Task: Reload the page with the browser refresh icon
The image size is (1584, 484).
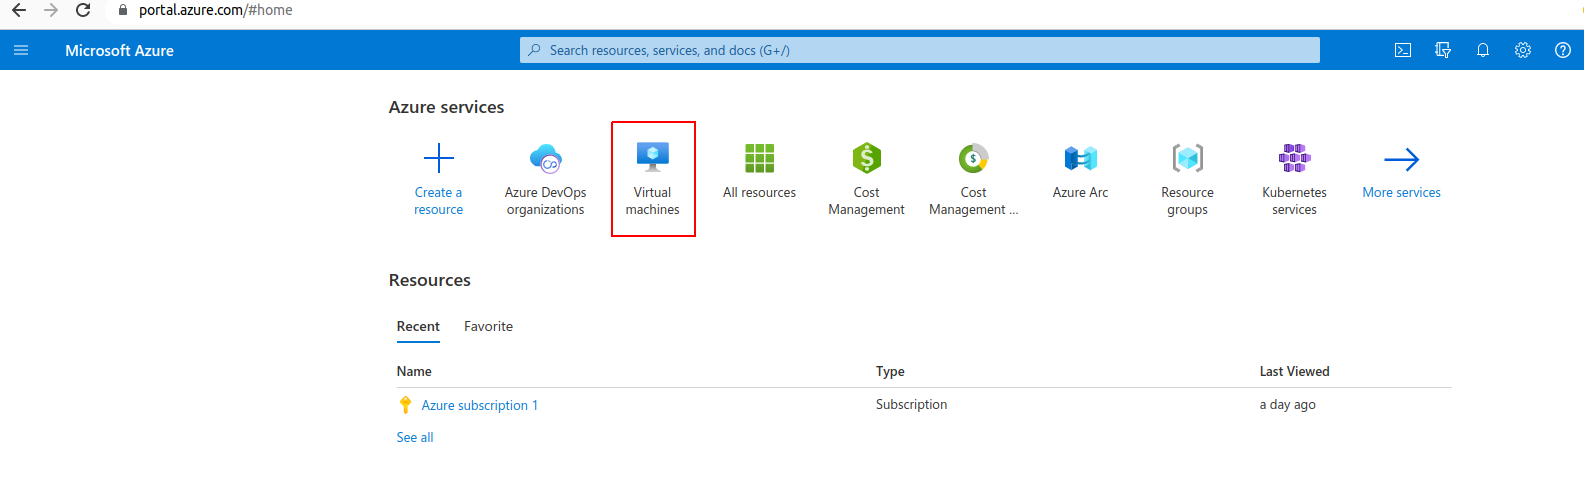Action: coord(84,10)
